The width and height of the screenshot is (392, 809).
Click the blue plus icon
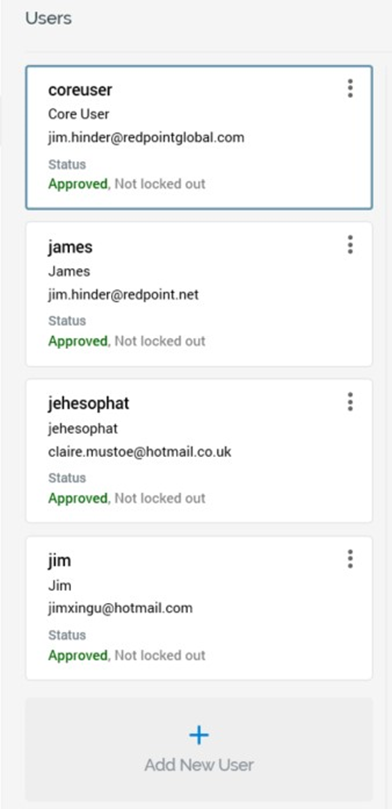[199, 735]
